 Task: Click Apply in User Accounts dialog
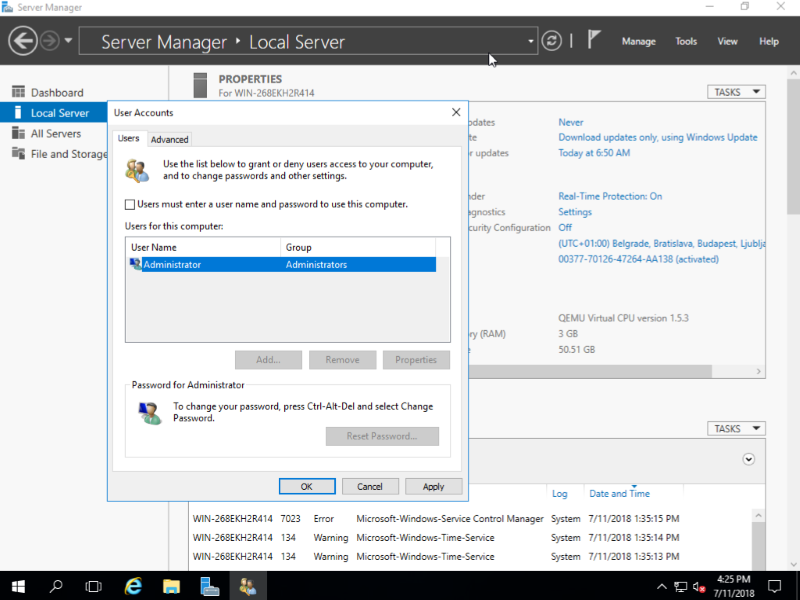pos(434,486)
